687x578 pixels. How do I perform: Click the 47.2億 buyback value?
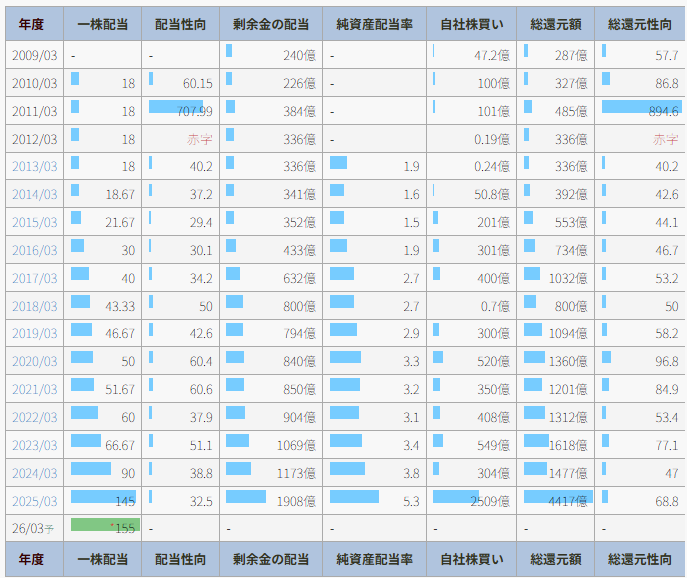click(x=490, y=55)
